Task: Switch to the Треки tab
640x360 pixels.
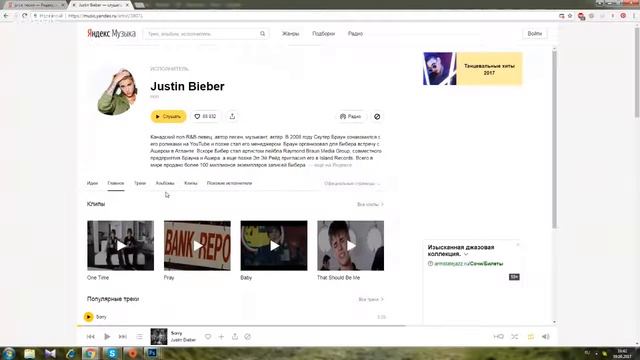Action: pos(140,183)
